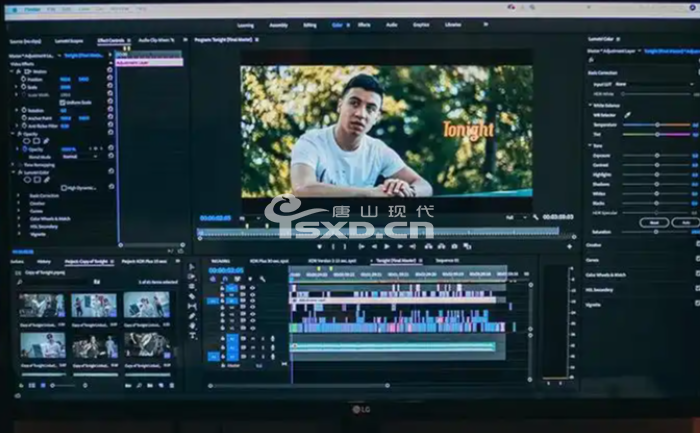Image resolution: width=700 pixels, height=433 pixels.
Task: Click the Temperature slider handle
Action: [657, 125]
